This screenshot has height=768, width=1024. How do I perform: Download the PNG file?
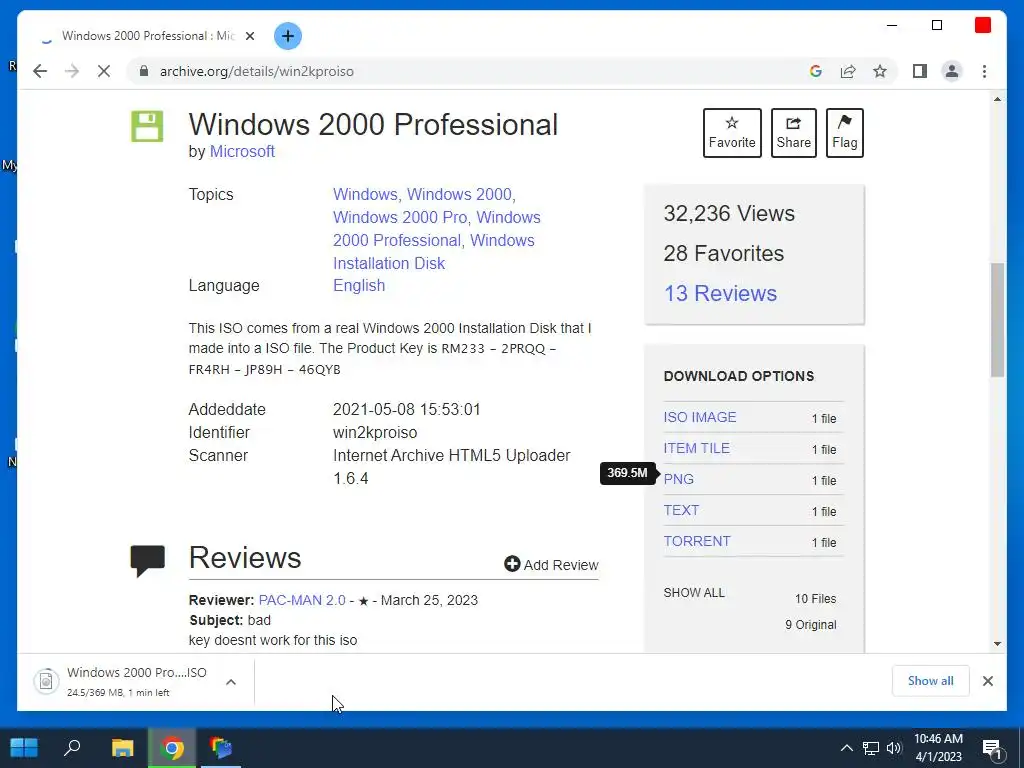click(x=679, y=479)
